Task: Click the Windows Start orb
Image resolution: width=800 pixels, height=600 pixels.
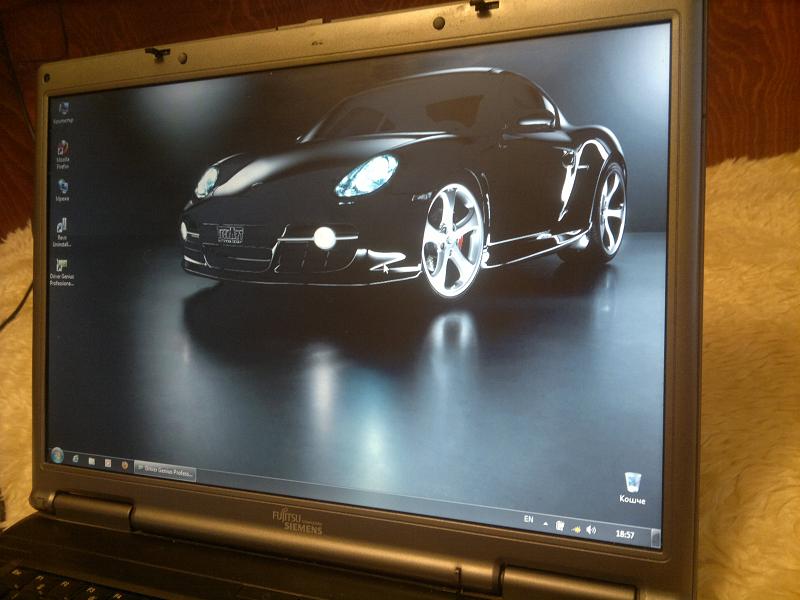Action: point(57,455)
